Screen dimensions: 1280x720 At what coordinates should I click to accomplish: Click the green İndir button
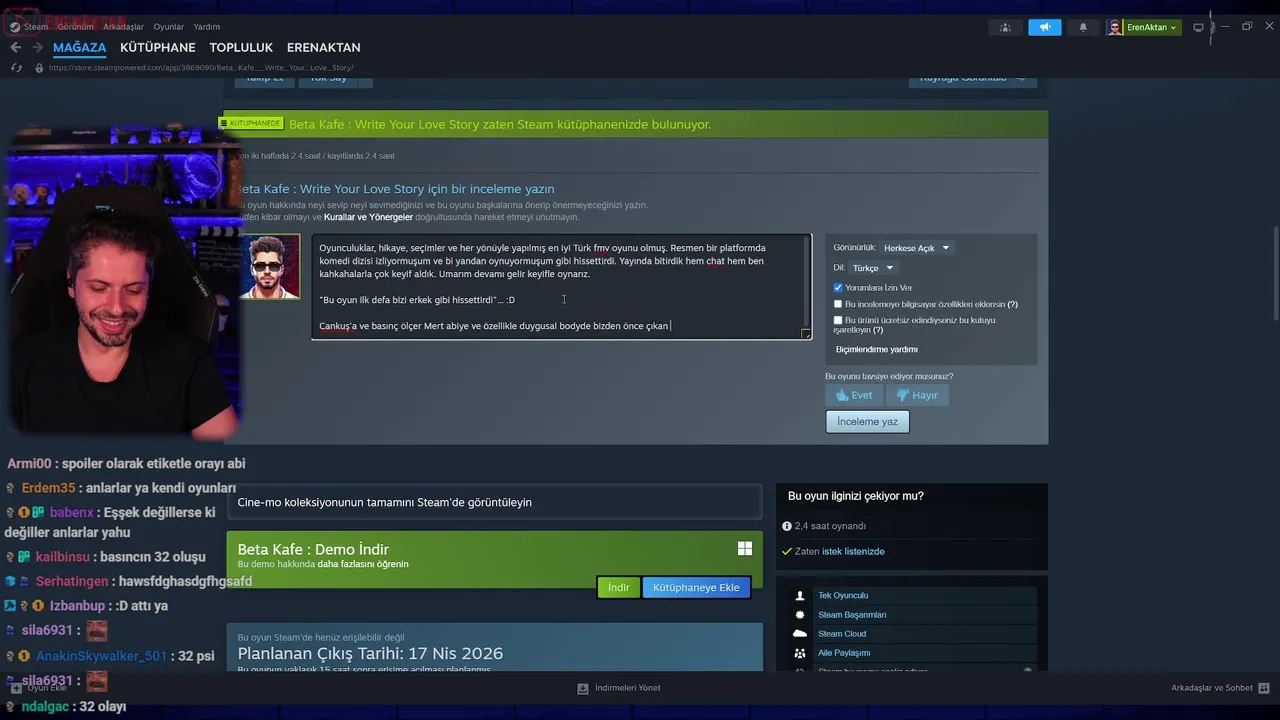coord(619,587)
